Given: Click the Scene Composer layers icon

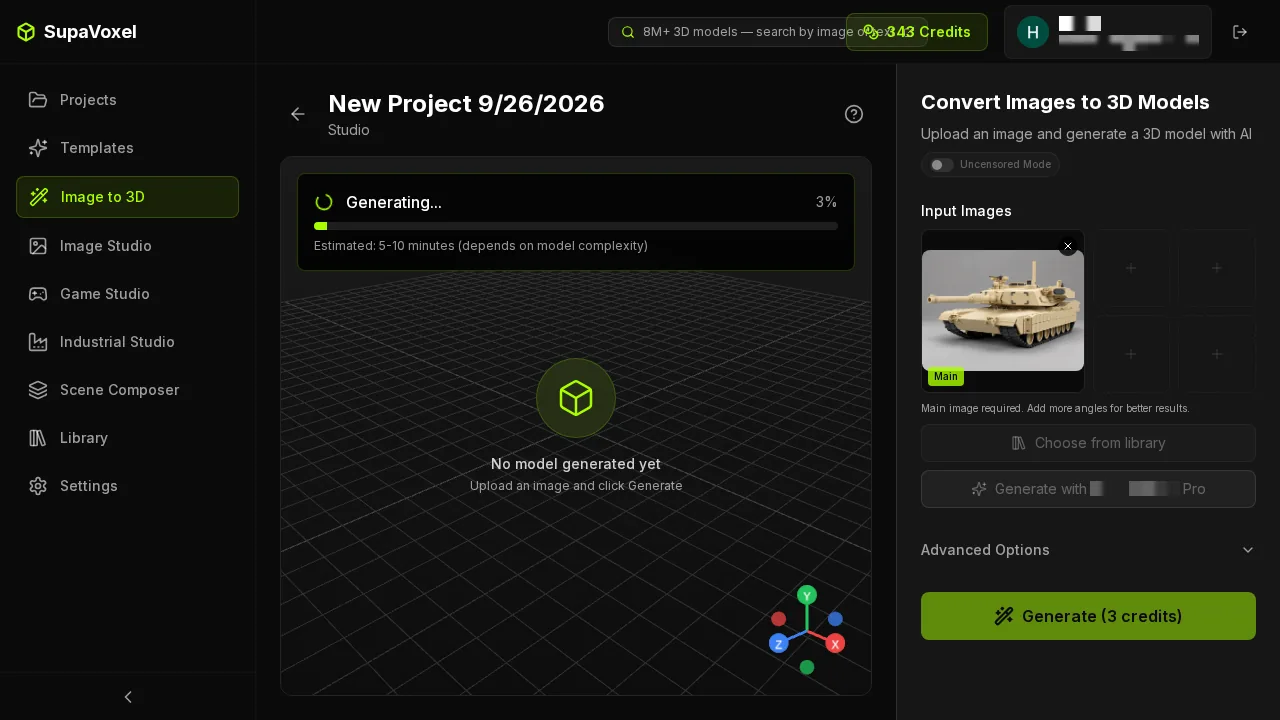Looking at the screenshot, I should pos(38,390).
